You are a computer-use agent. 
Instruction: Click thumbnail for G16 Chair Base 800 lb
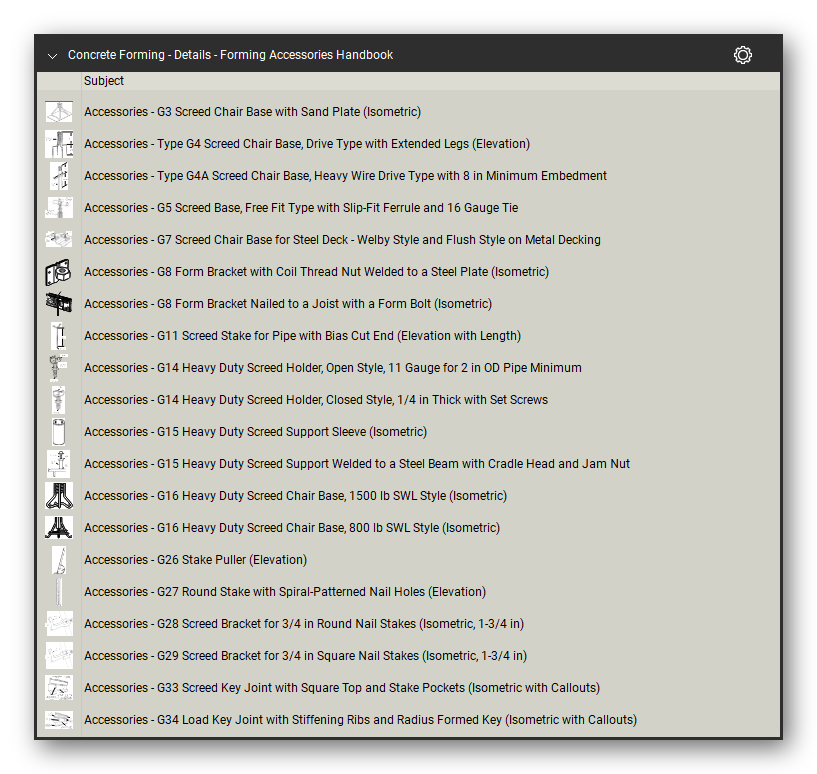(59, 527)
